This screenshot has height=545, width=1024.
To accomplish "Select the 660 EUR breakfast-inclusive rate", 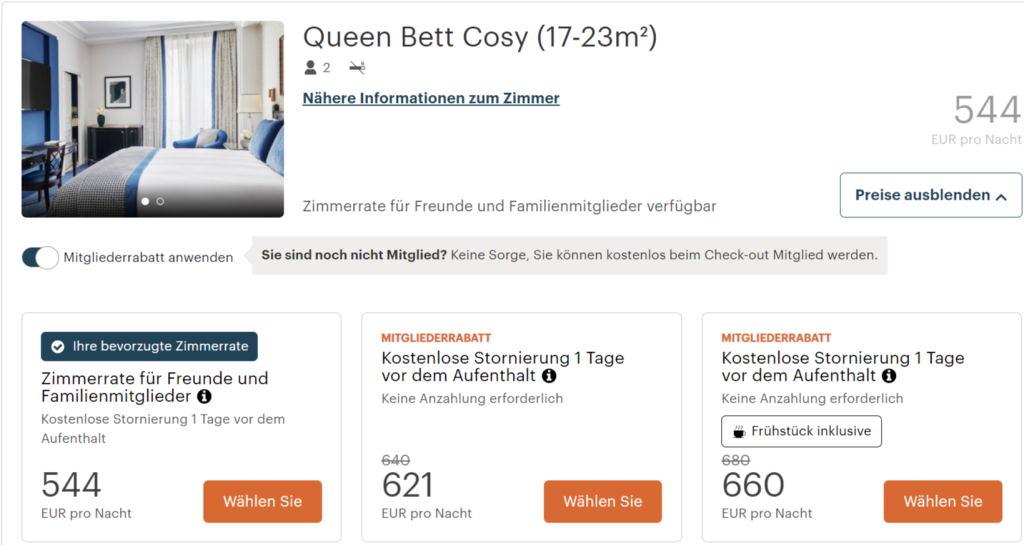I will click(x=943, y=501).
